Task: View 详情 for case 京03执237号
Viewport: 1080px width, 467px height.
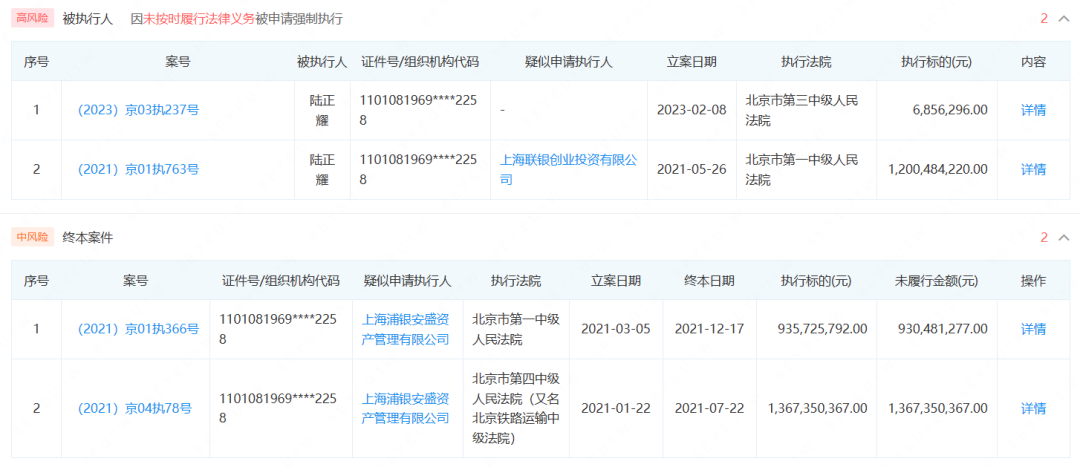Action: pyautogui.click(x=1033, y=110)
